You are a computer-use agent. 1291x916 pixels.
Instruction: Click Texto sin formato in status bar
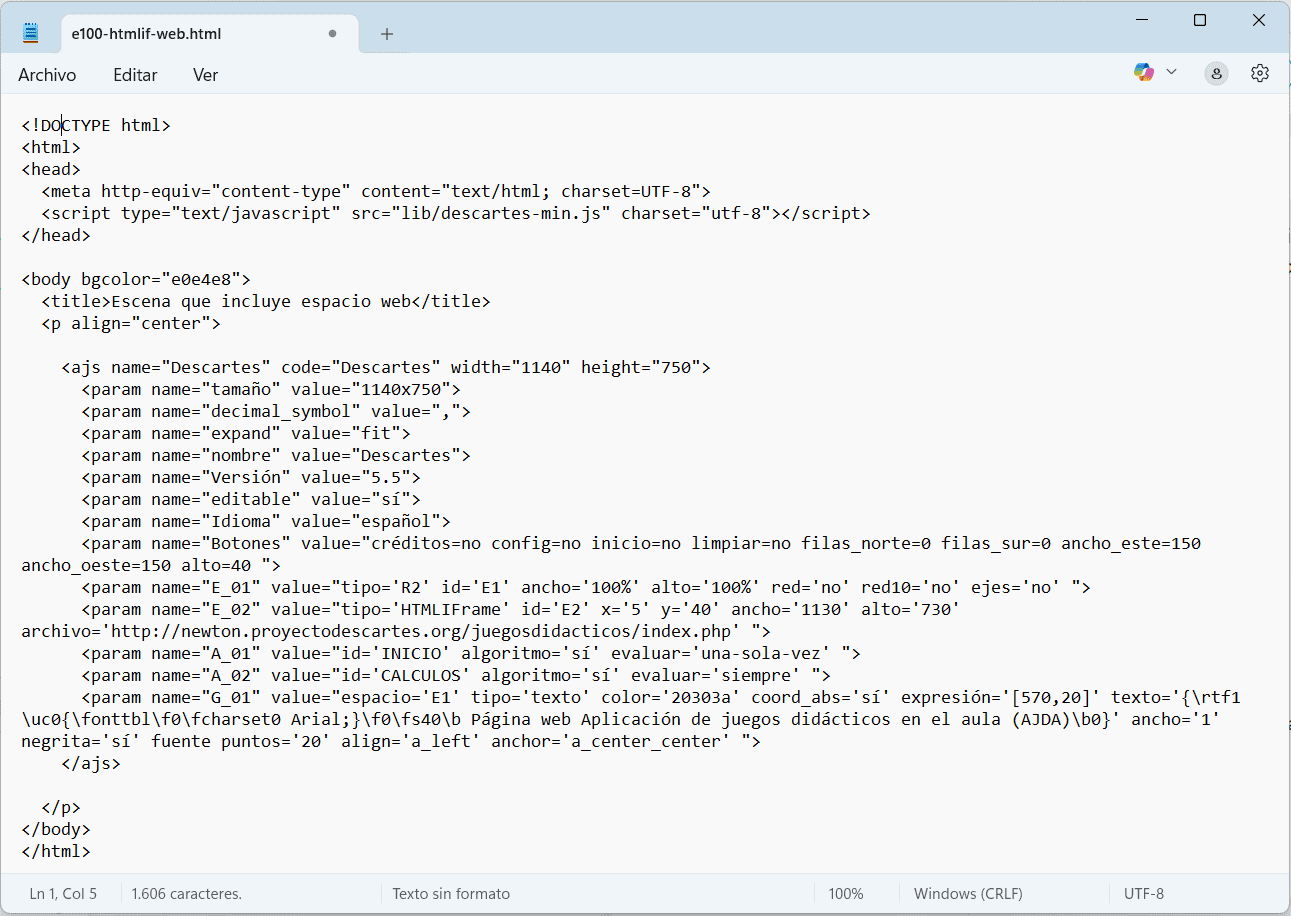coord(451,894)
